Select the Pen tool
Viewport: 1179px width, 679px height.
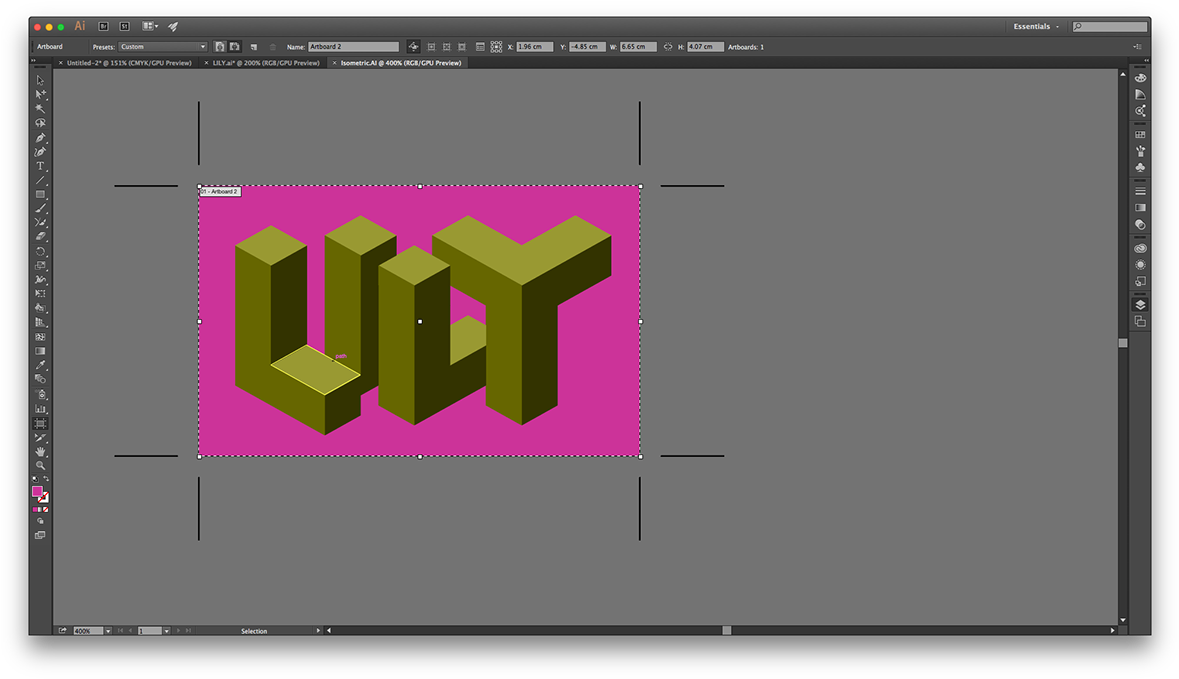click(40, 137)
